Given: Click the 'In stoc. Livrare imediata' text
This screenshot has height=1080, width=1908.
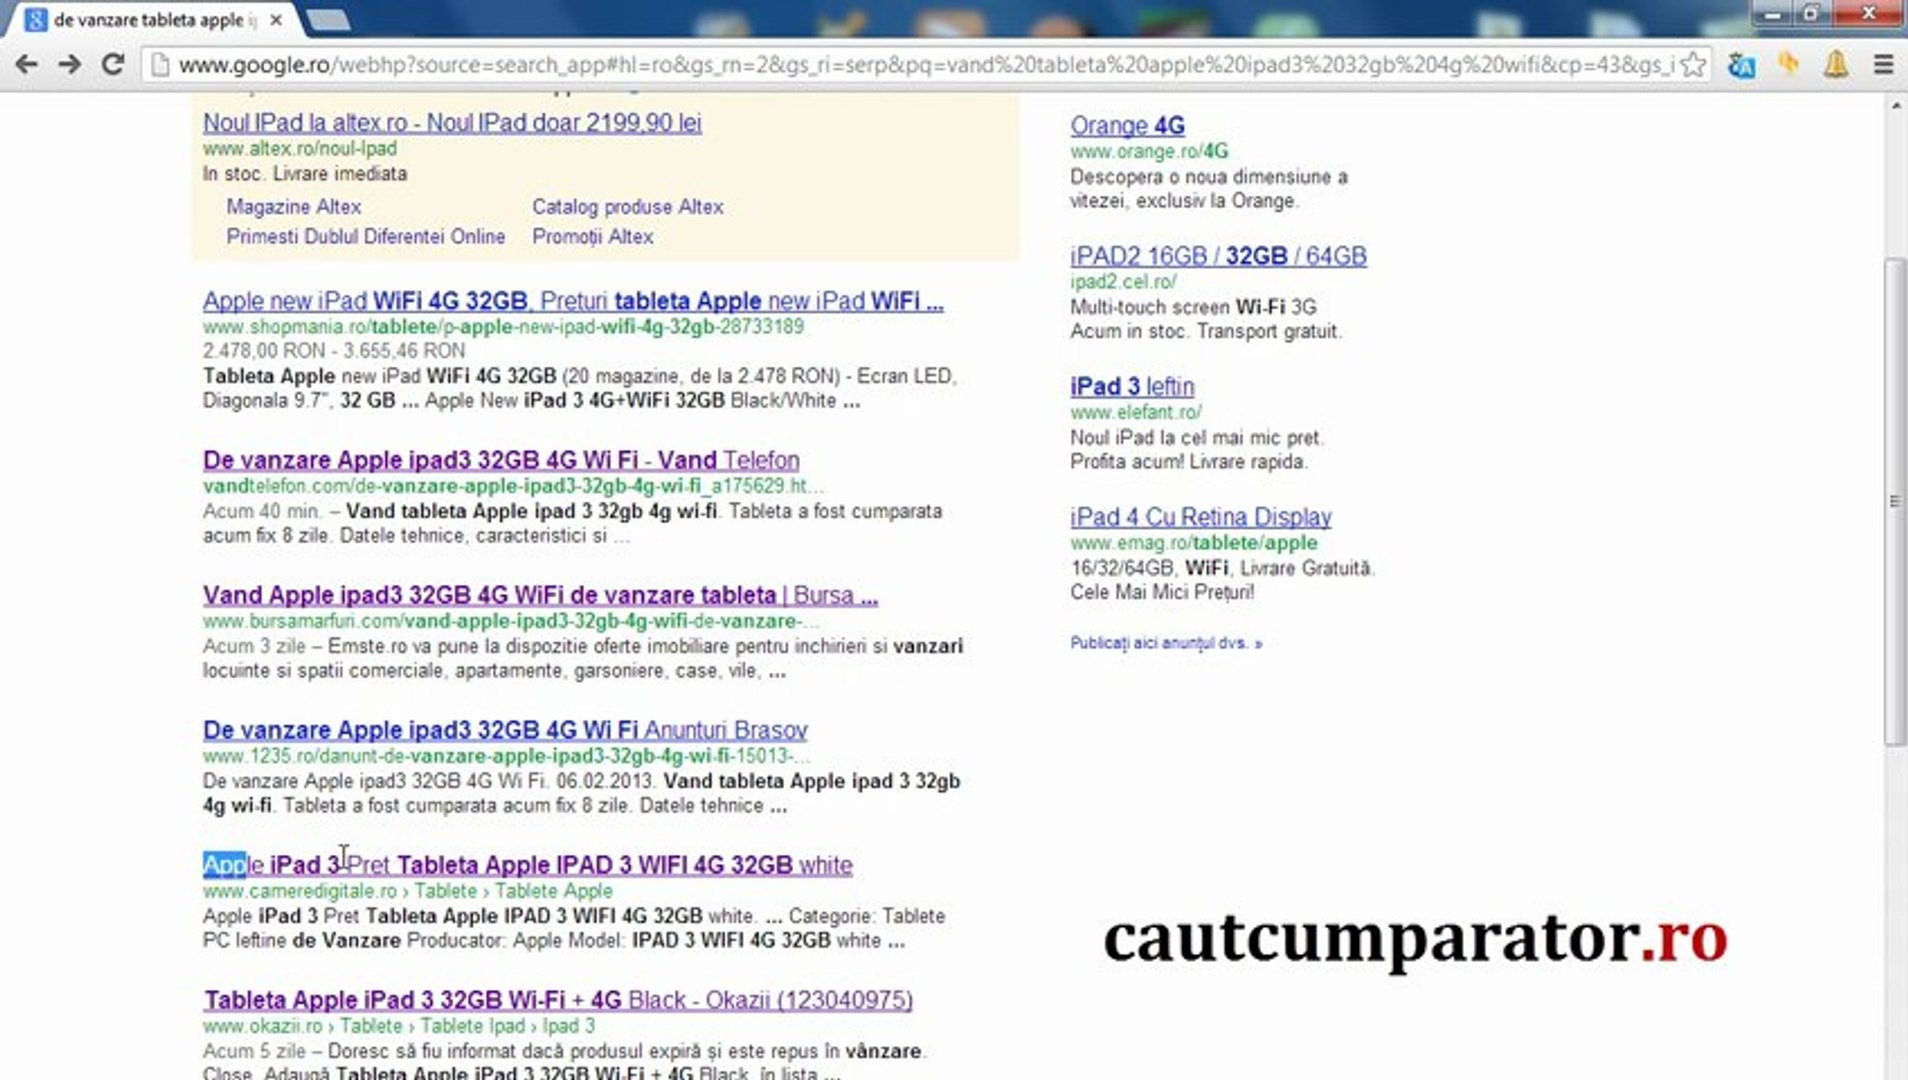Looking at the screenshot, I should [x=305, y=174].
